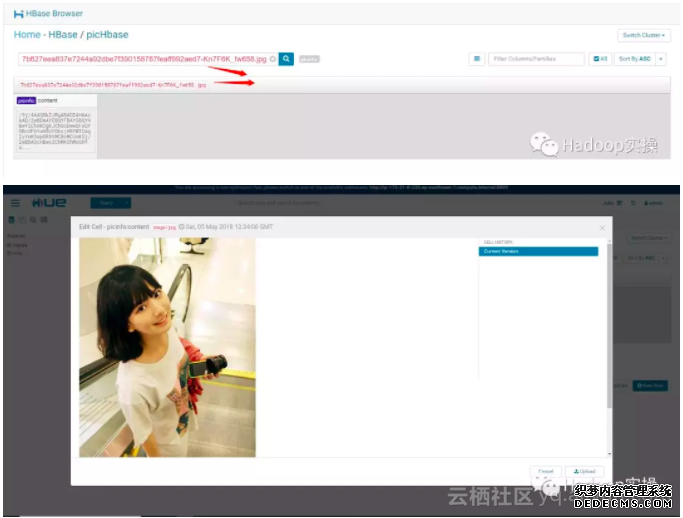Image resolution: width=683 pixels, height=518 pixels.
Task: Toggle the All columns checkbox
Action: coord(598,59)
